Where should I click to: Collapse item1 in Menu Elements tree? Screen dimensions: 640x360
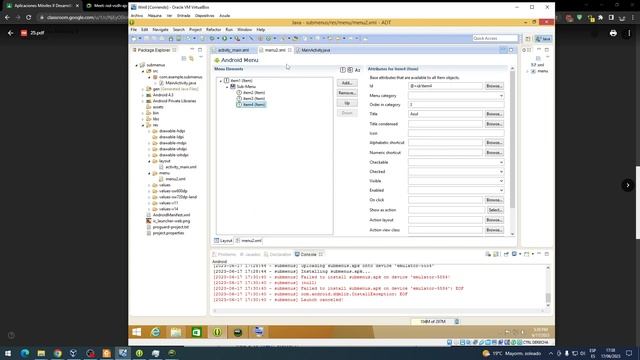[x=221, y=81]
